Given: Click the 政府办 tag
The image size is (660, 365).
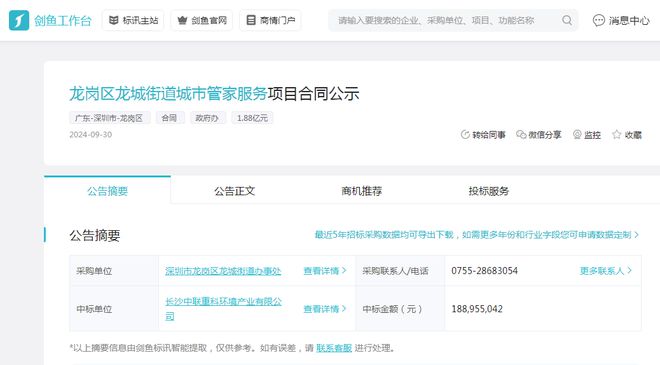Looking at the screenshot, I should tap(207, 118).
